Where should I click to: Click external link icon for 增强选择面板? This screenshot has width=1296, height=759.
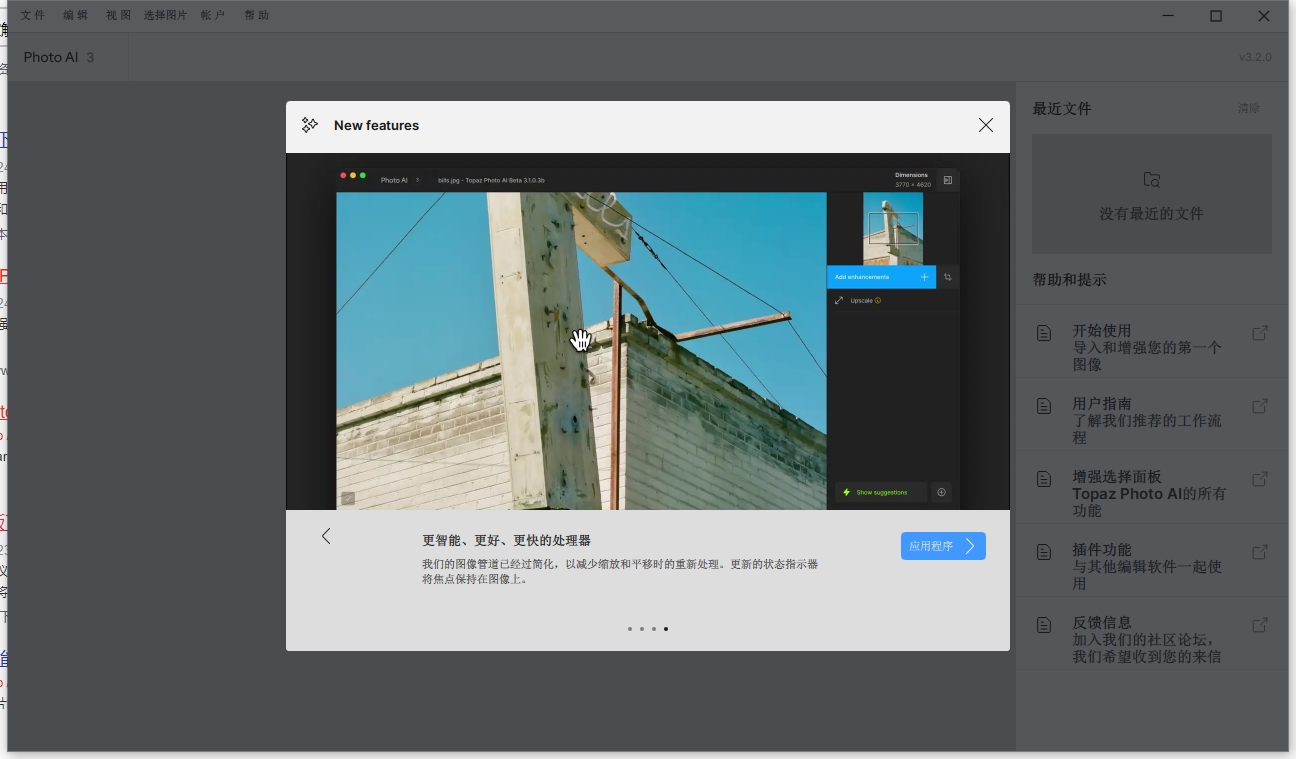(1260, 479)
